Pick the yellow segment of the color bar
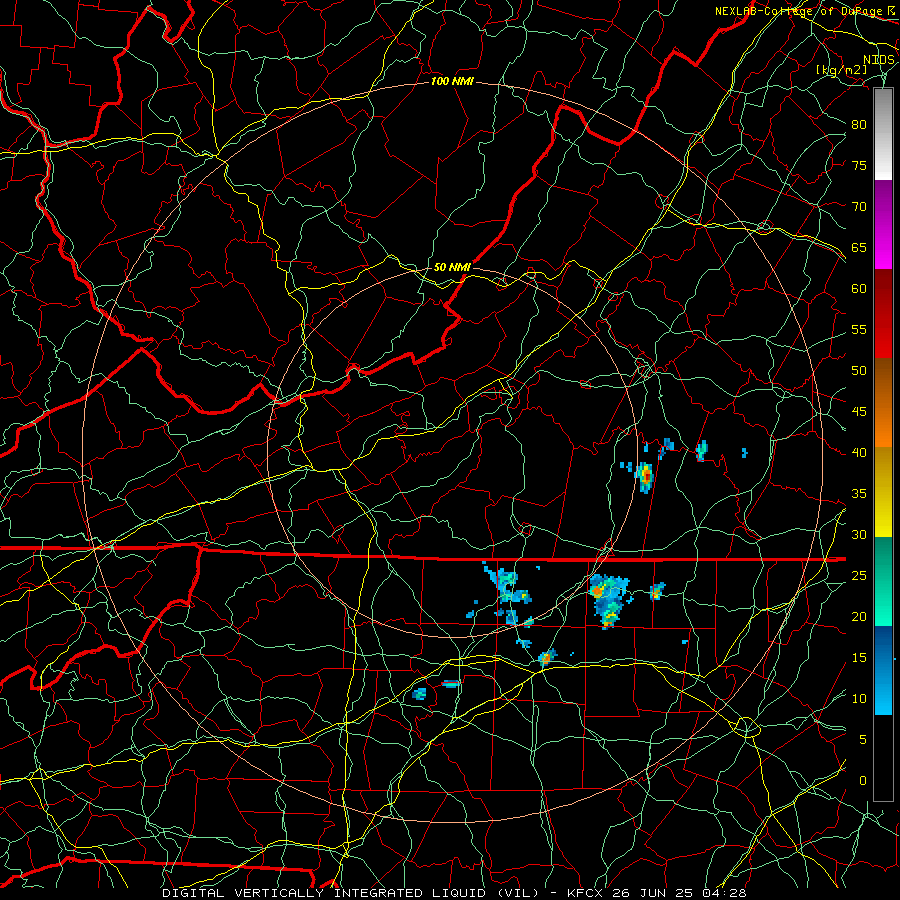The image size is (900, 900). click(883, 492)
